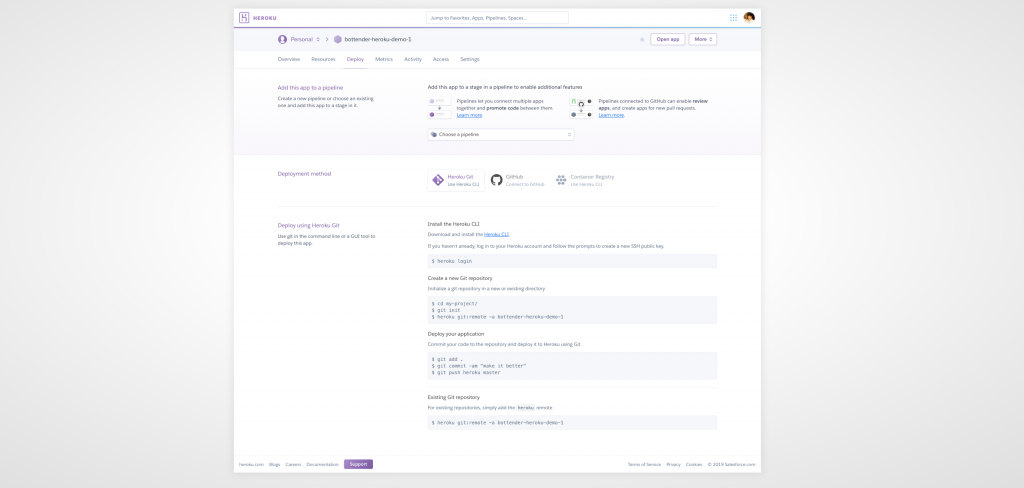This screenshot has height=488, width=1024.
Task: Click the '© 2019 Salesforce.com' footer text
Action: coord(731,464)
